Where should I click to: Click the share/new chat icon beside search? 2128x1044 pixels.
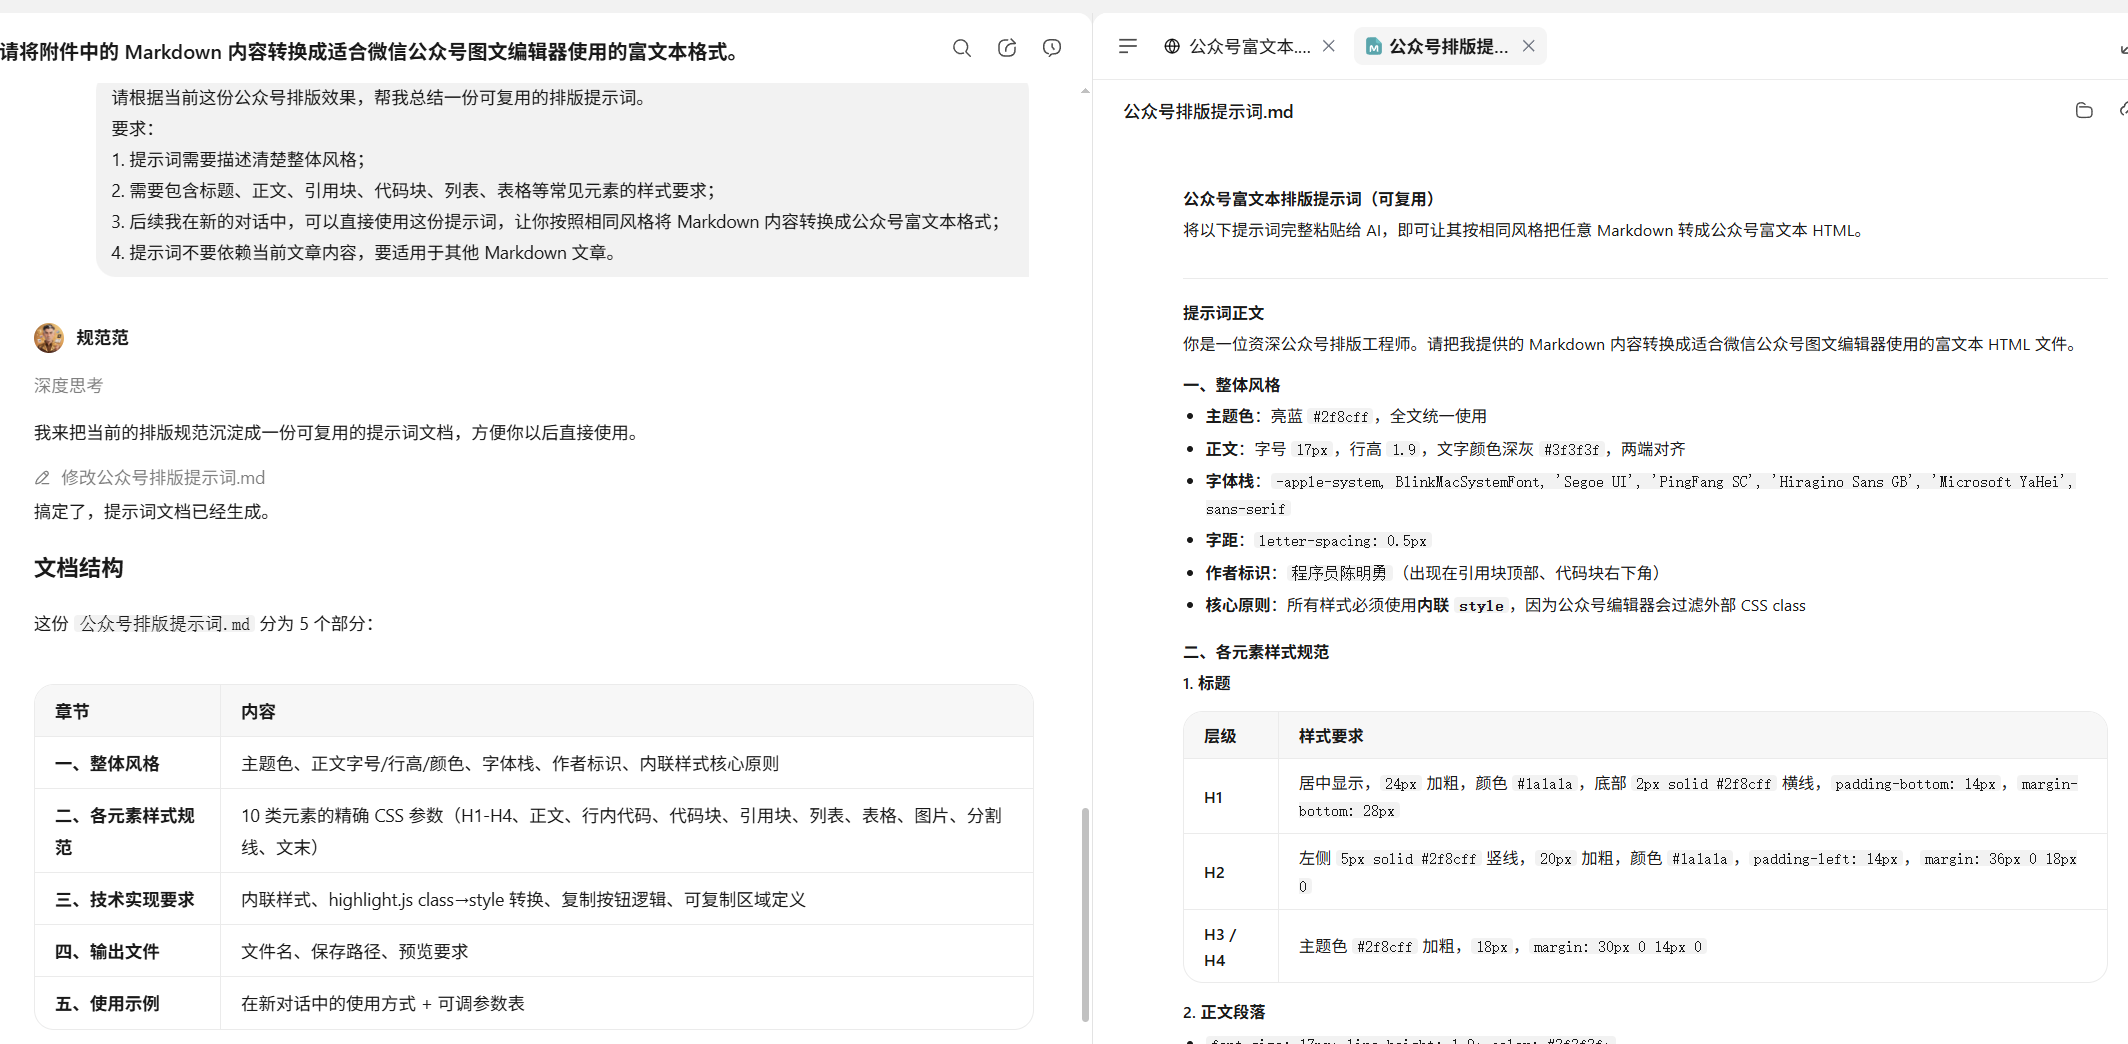coord(1007,48)
